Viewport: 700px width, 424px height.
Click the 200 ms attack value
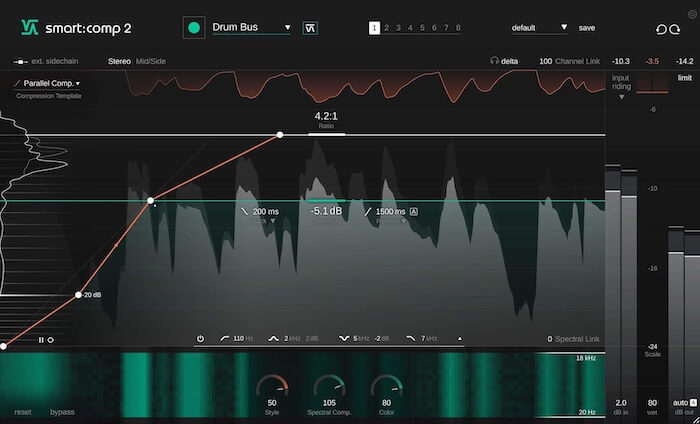point(266,212)
